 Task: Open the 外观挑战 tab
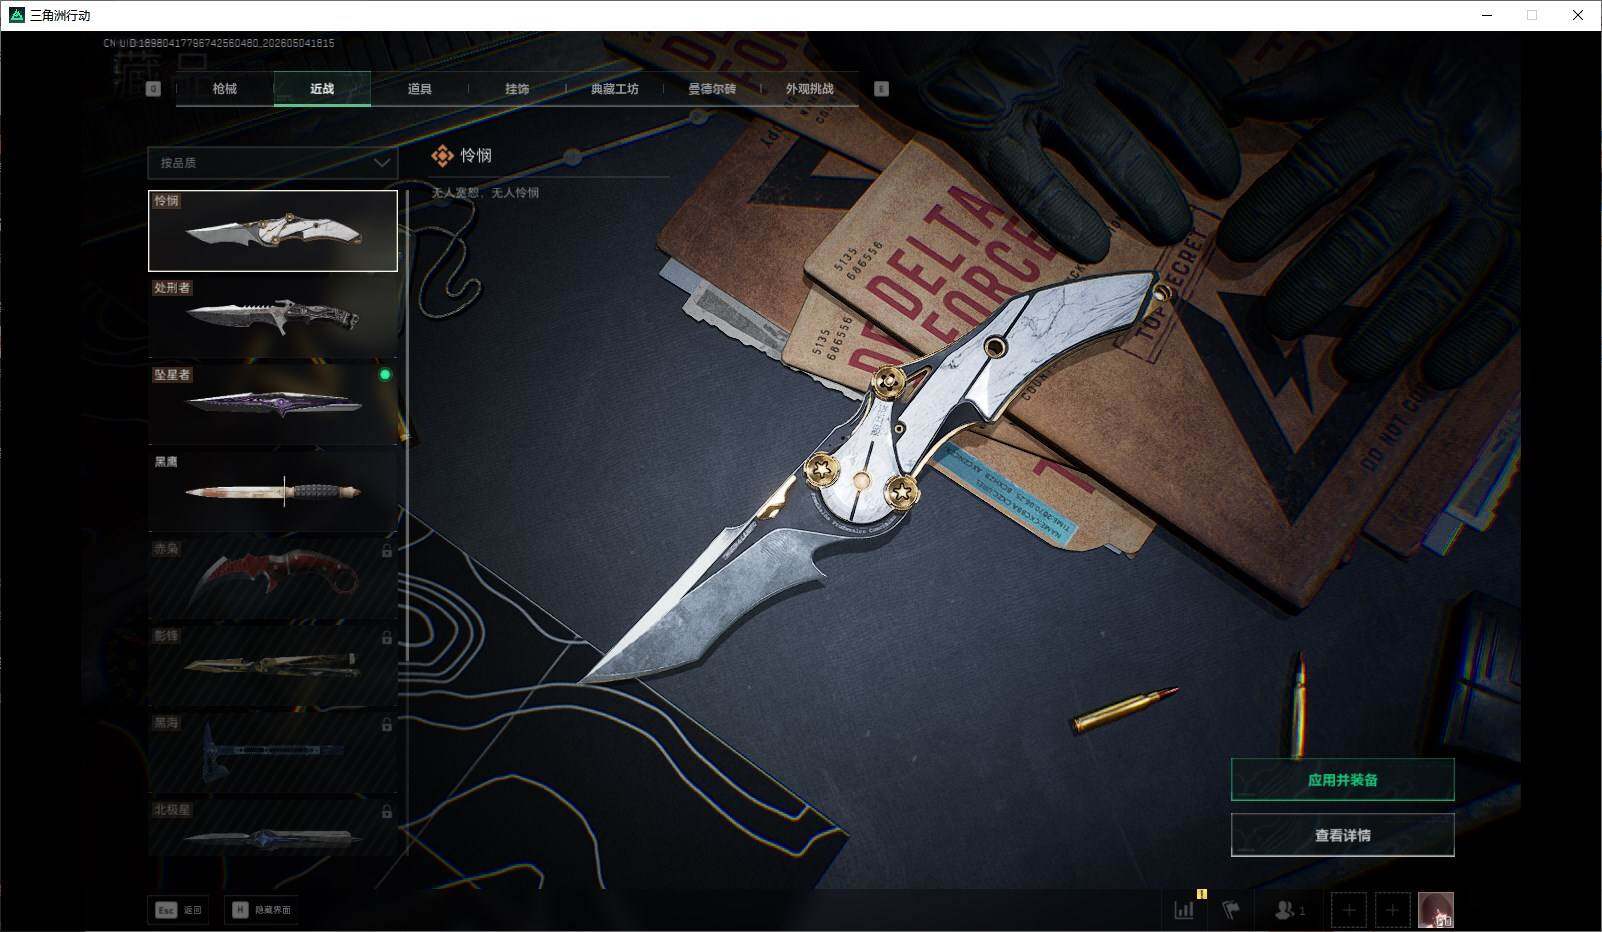(x=809, y=89)
